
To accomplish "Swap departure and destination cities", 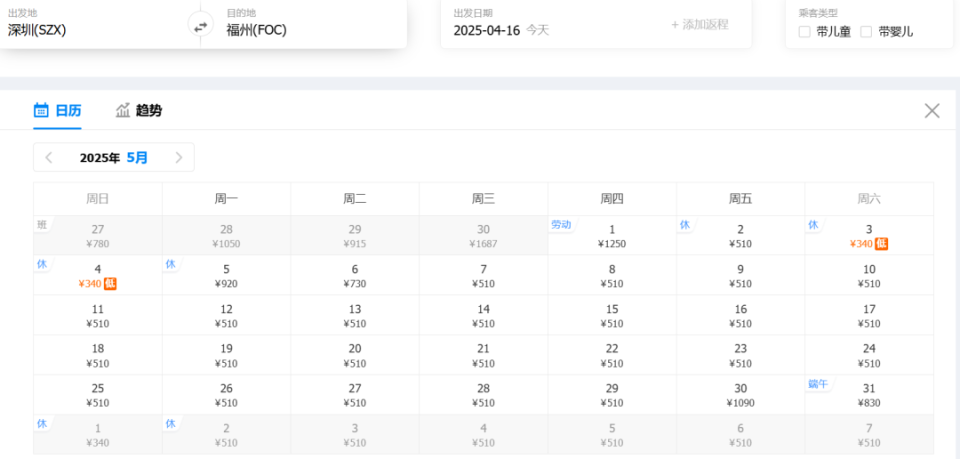I will pos(201,27).
